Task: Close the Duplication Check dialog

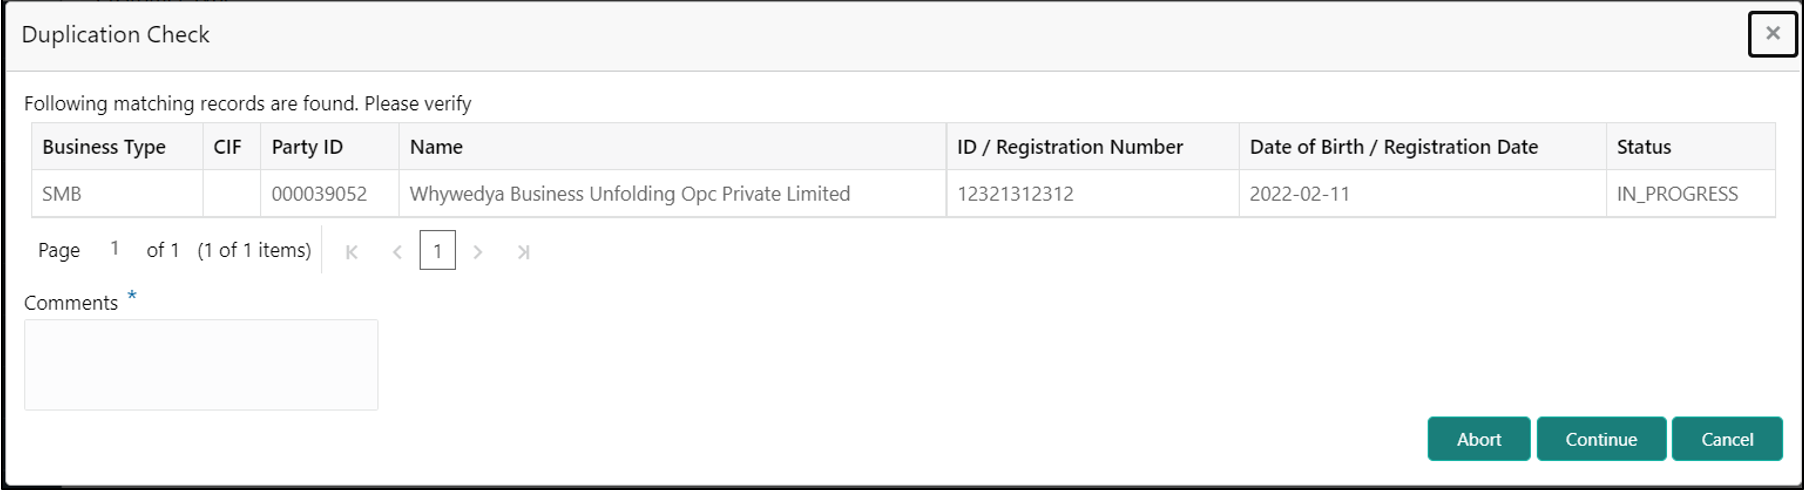Action: click(x=1771, y=34)
